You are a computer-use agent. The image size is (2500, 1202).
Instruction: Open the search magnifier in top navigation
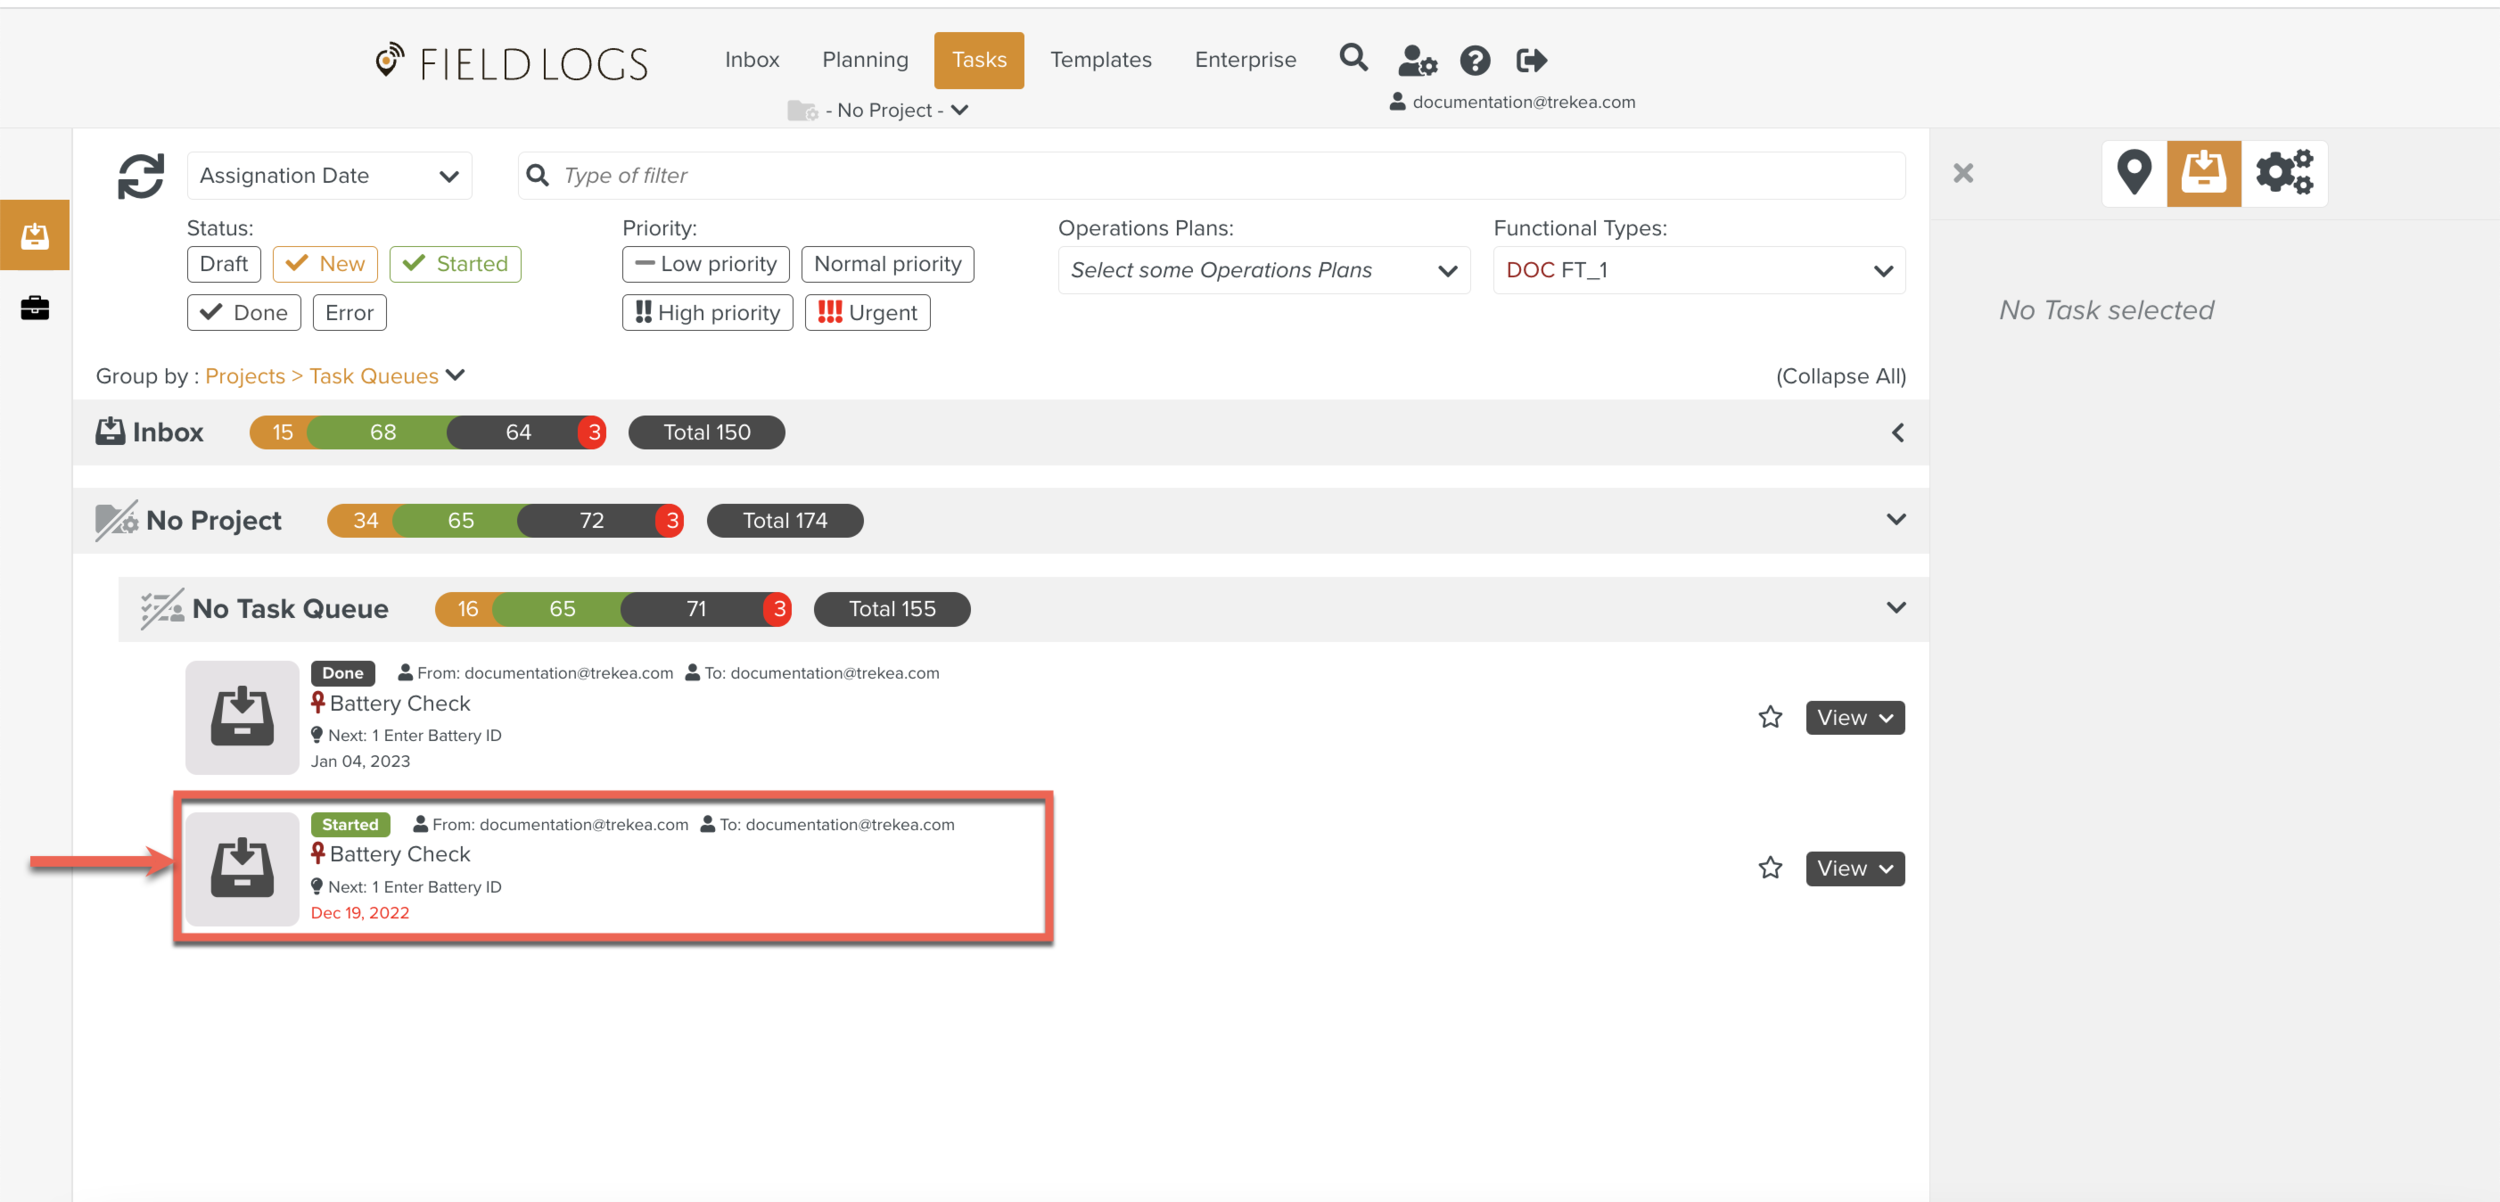[1353, 59]
